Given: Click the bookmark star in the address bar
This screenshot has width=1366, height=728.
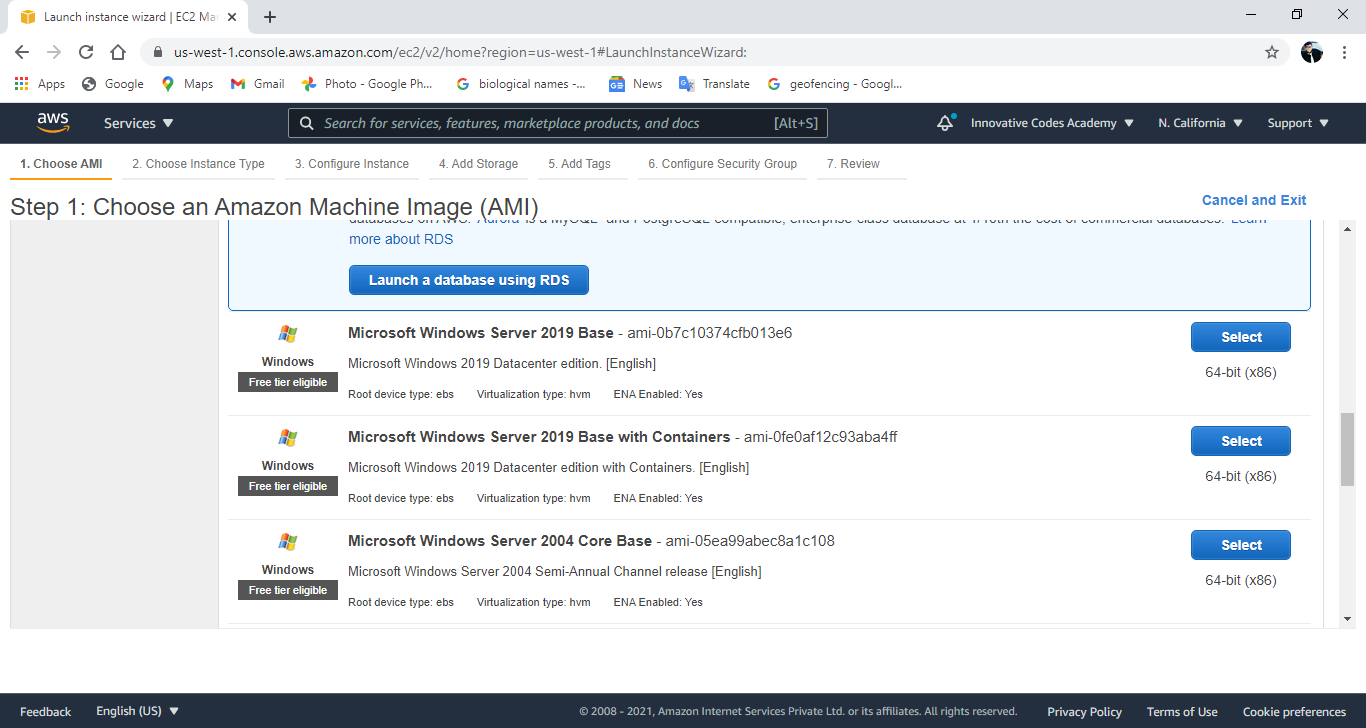Looking at the screenshot, I should tap(1271, 52).
